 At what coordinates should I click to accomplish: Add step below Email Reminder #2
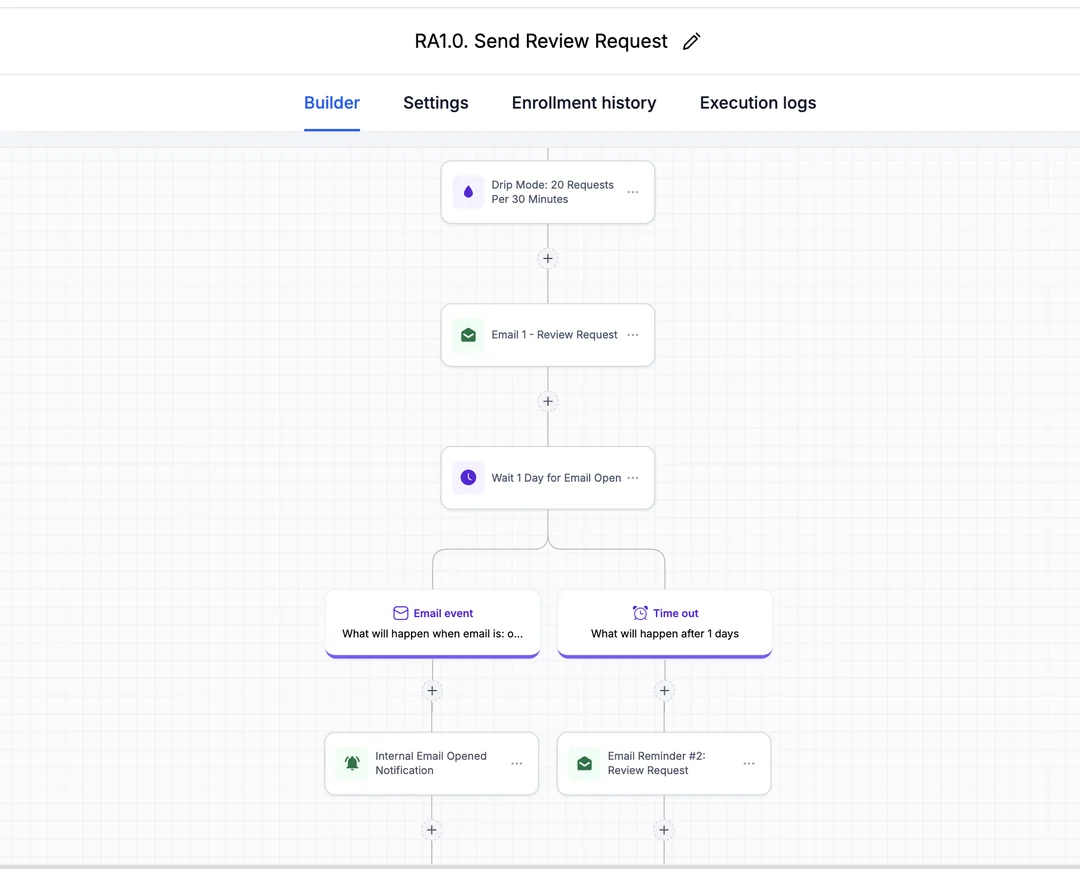point(664,830)
